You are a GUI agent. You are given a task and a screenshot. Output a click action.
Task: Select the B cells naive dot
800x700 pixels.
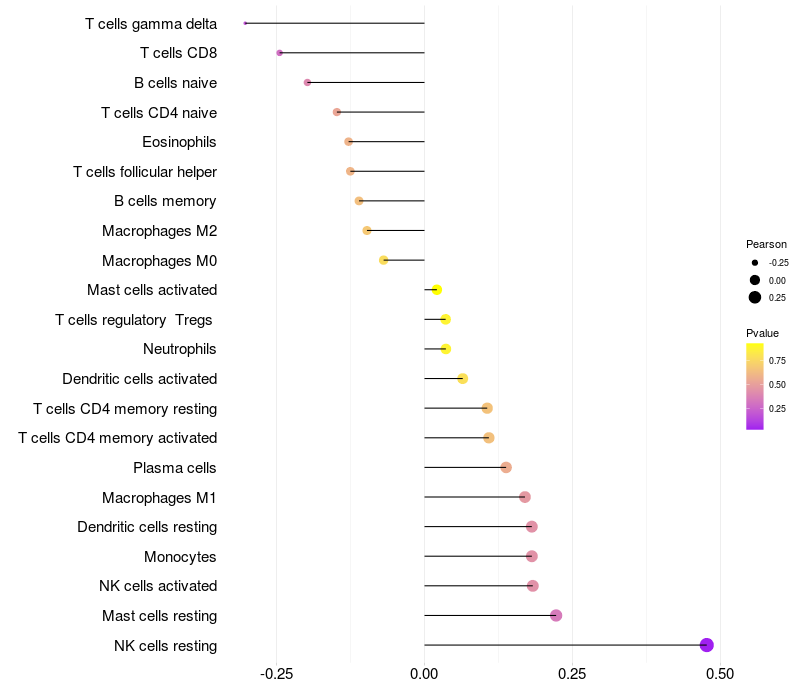coord(307,83)
